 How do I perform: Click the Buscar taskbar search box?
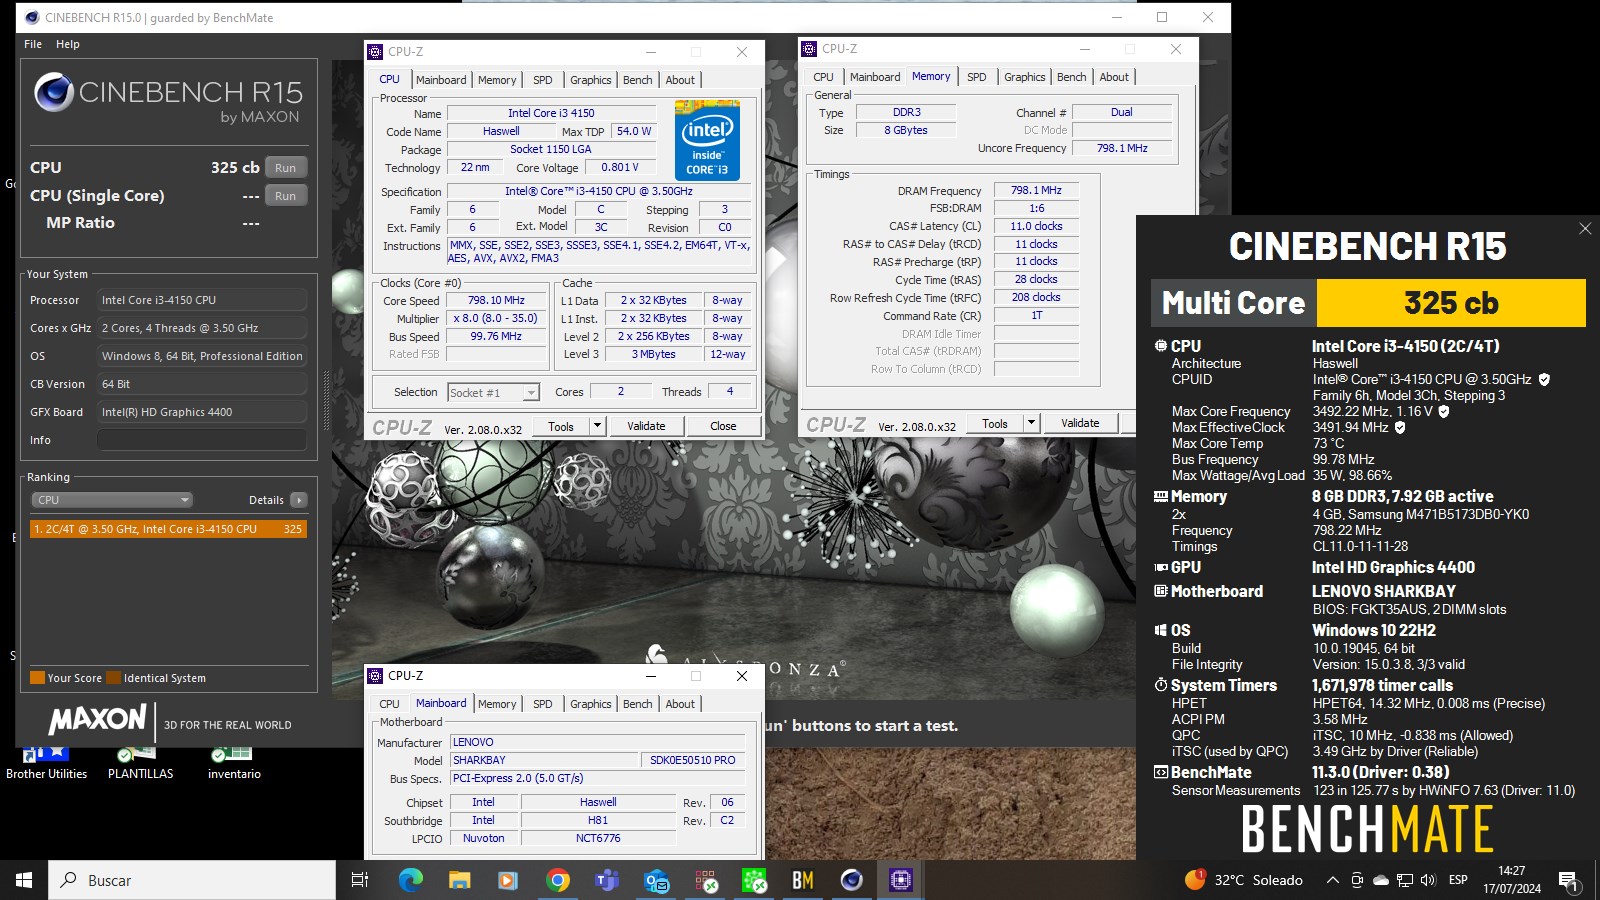tap(192, 880)
